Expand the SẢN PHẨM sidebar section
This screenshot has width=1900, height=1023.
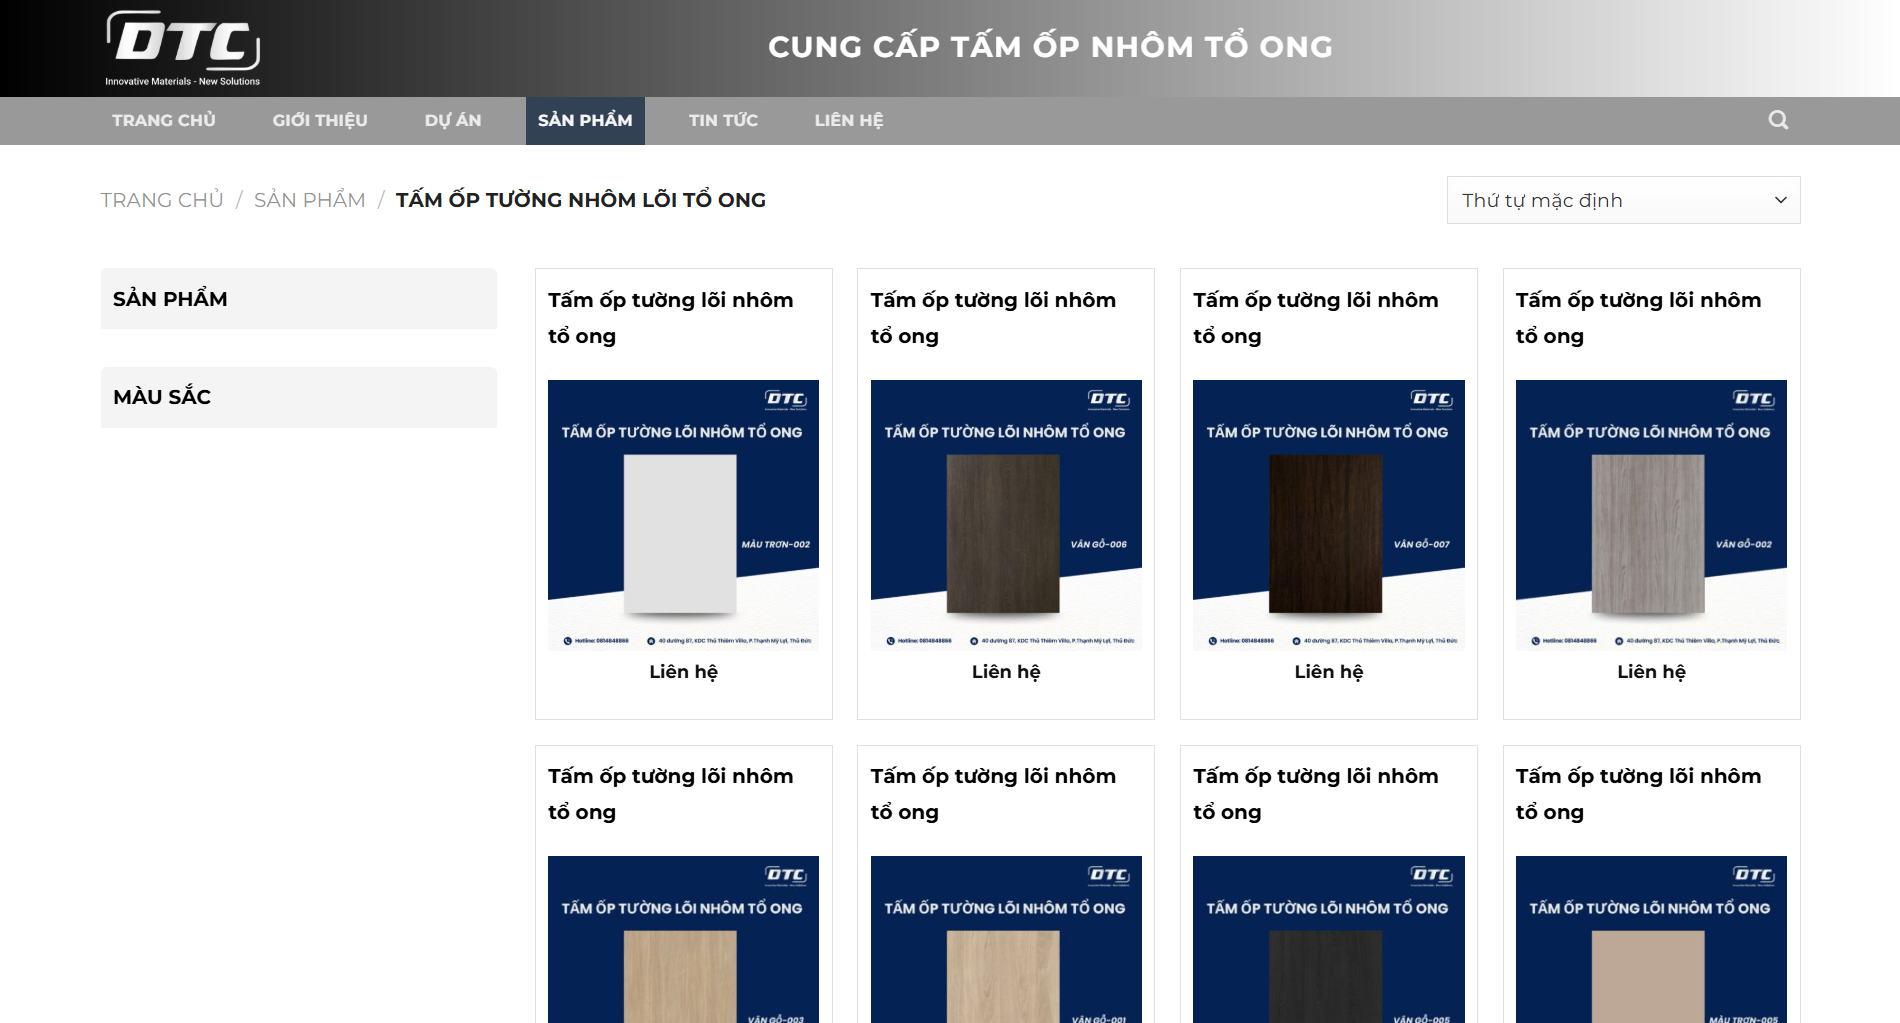(x=298, y=299)
